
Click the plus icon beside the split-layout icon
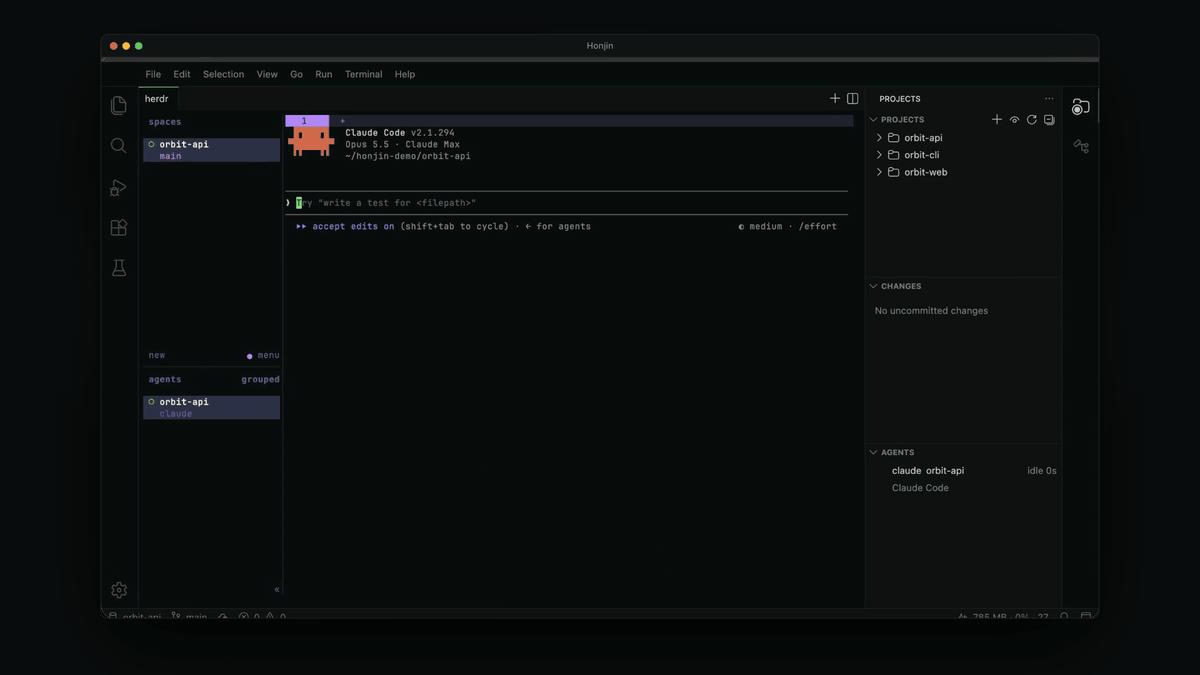coord(835,99)
